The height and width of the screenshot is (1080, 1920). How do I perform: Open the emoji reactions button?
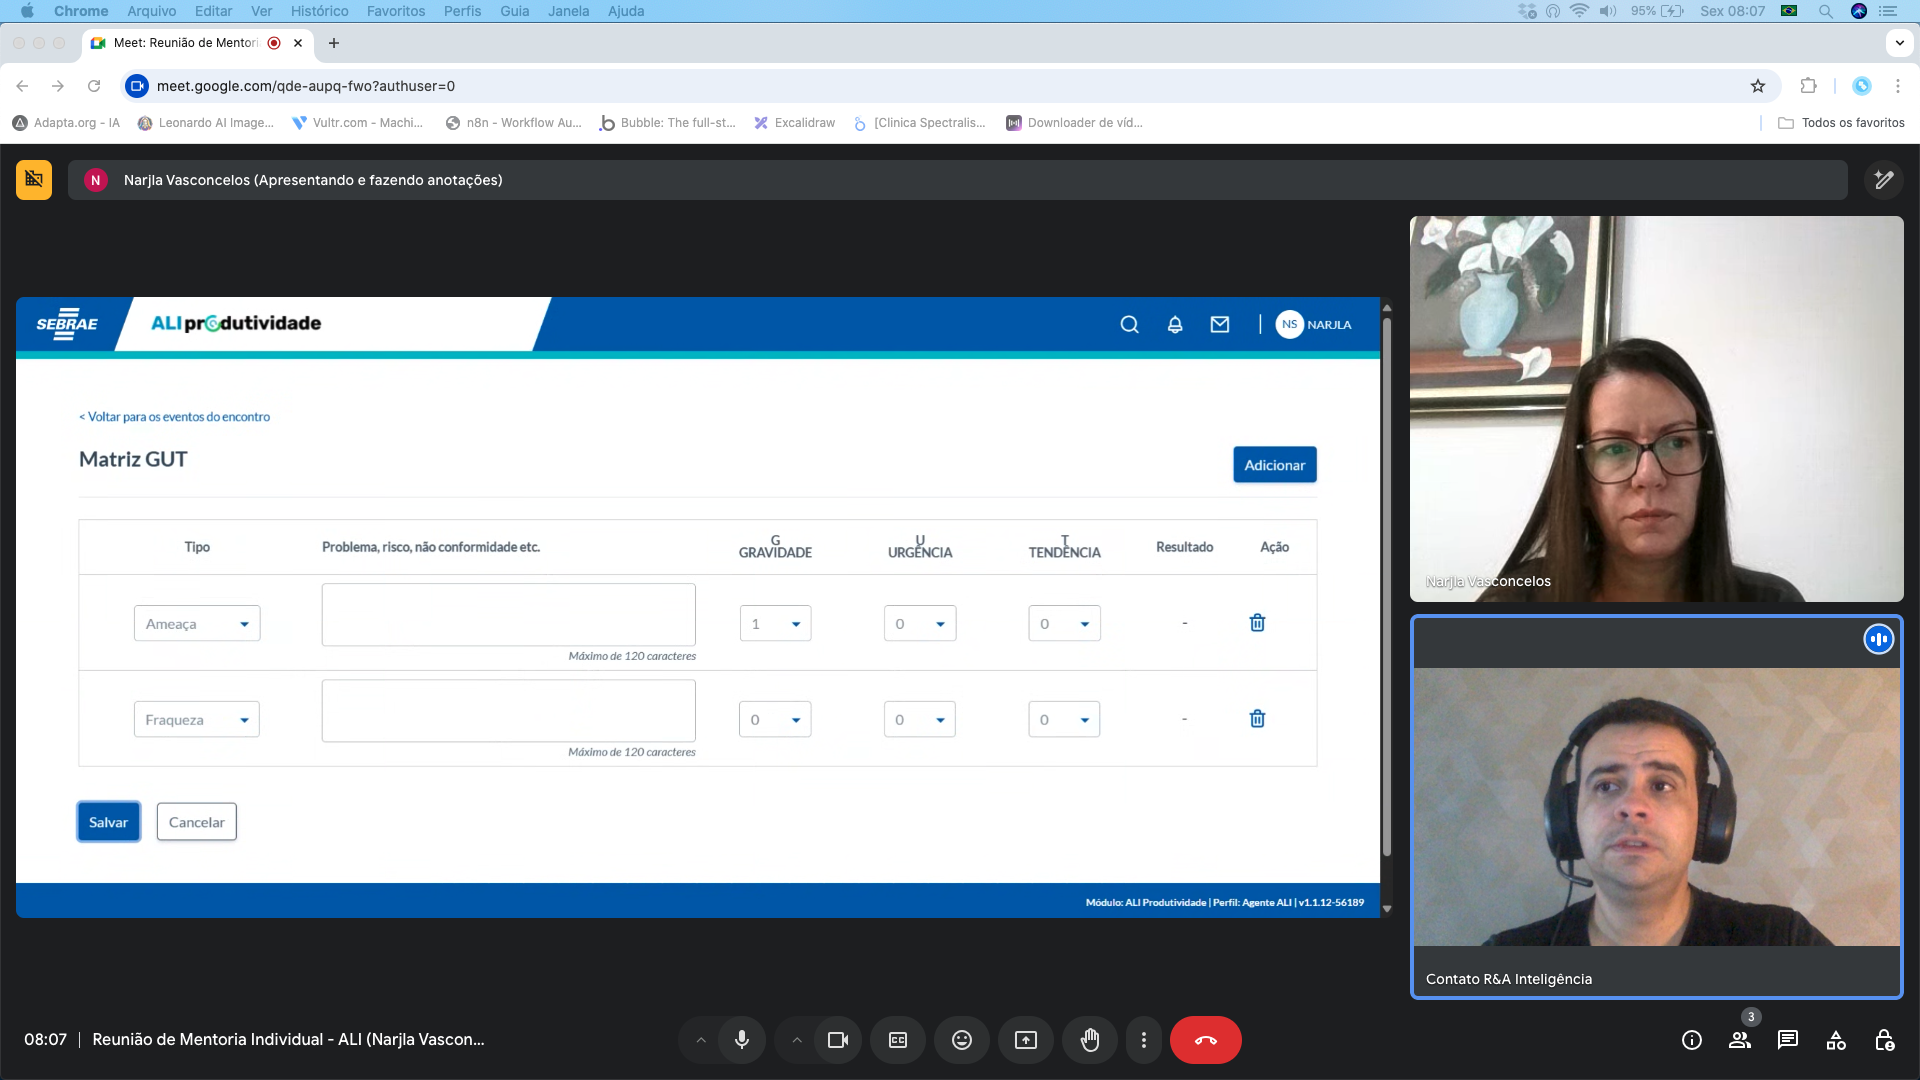961,1040
